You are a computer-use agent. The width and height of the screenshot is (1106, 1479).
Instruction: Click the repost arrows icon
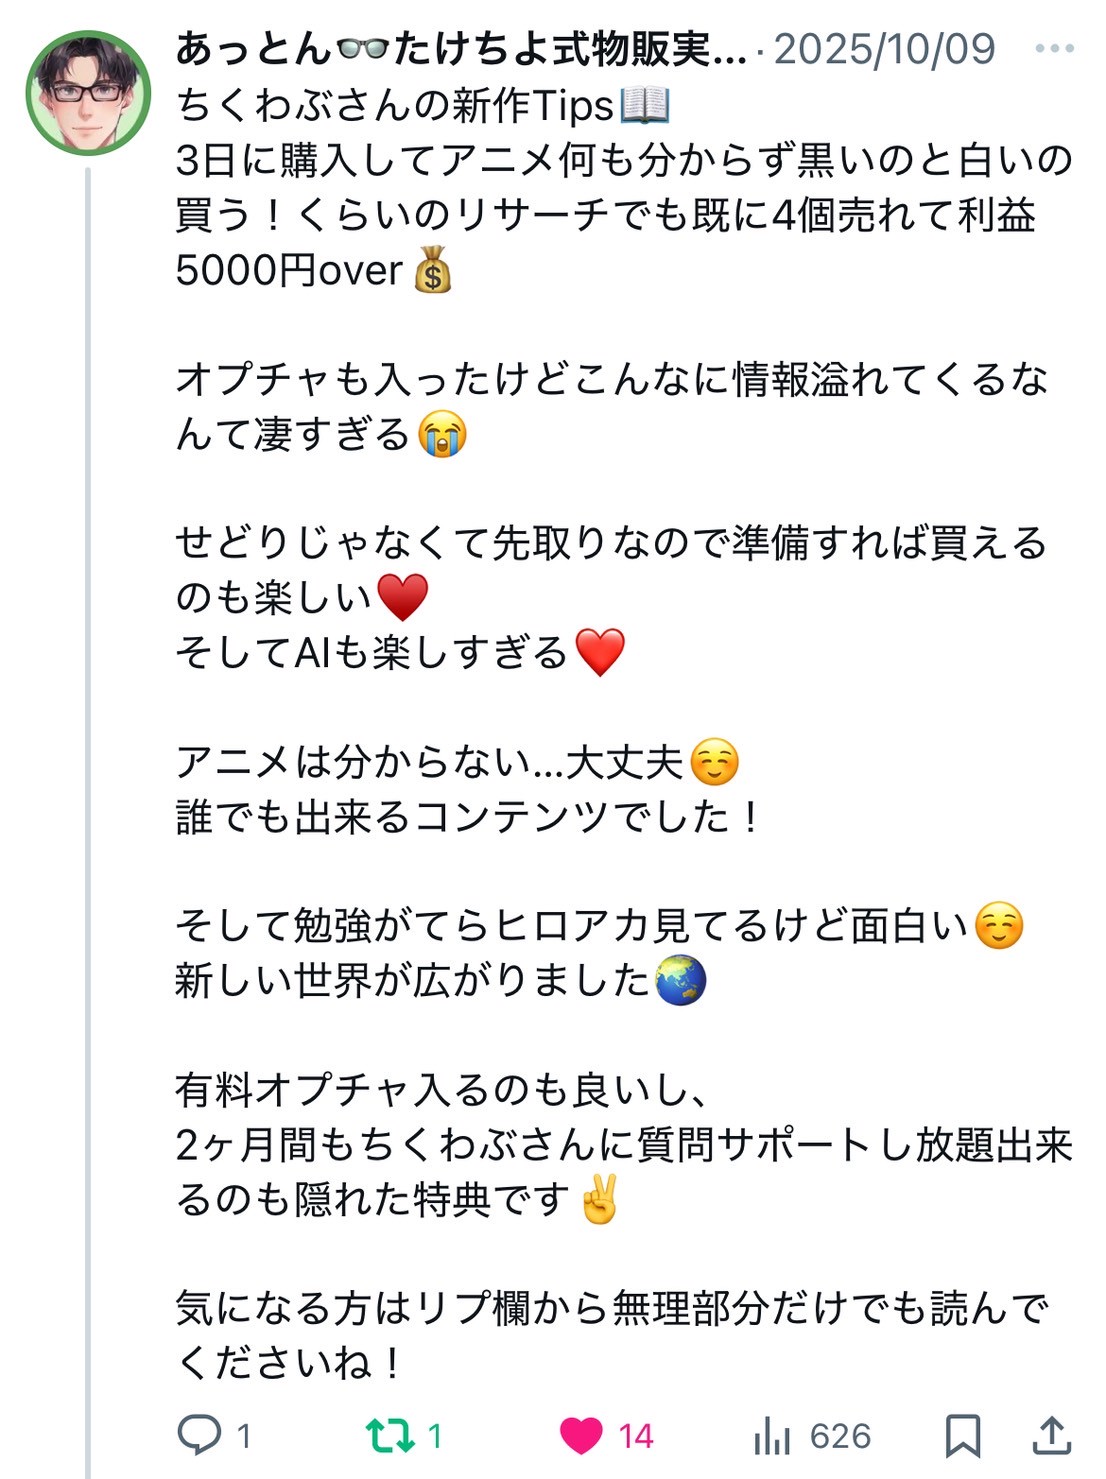coord(389,1435)
